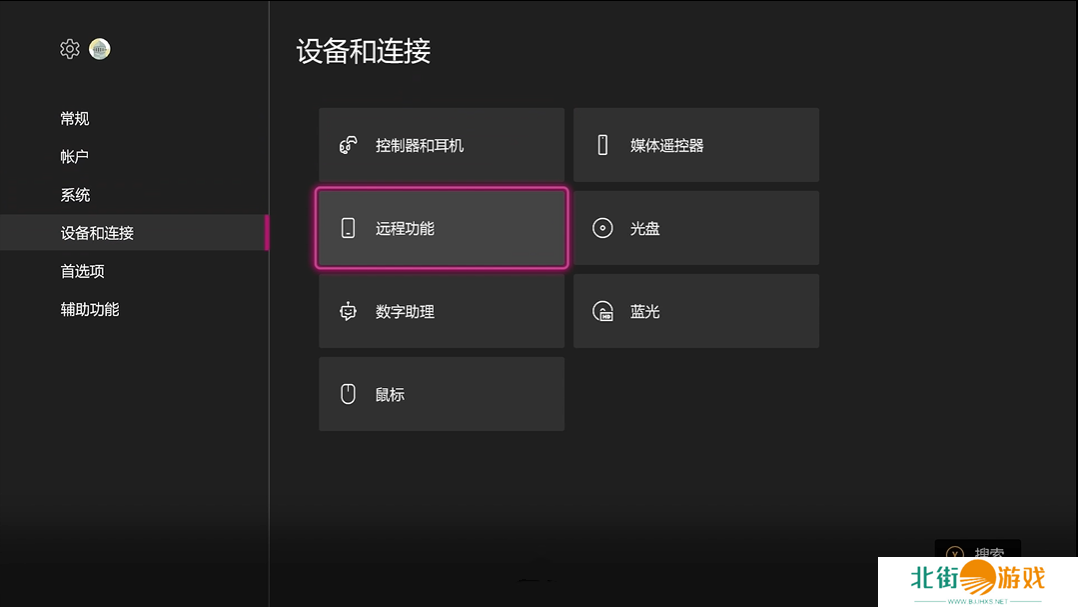Open the 常规 settings category

coord(75,118)
